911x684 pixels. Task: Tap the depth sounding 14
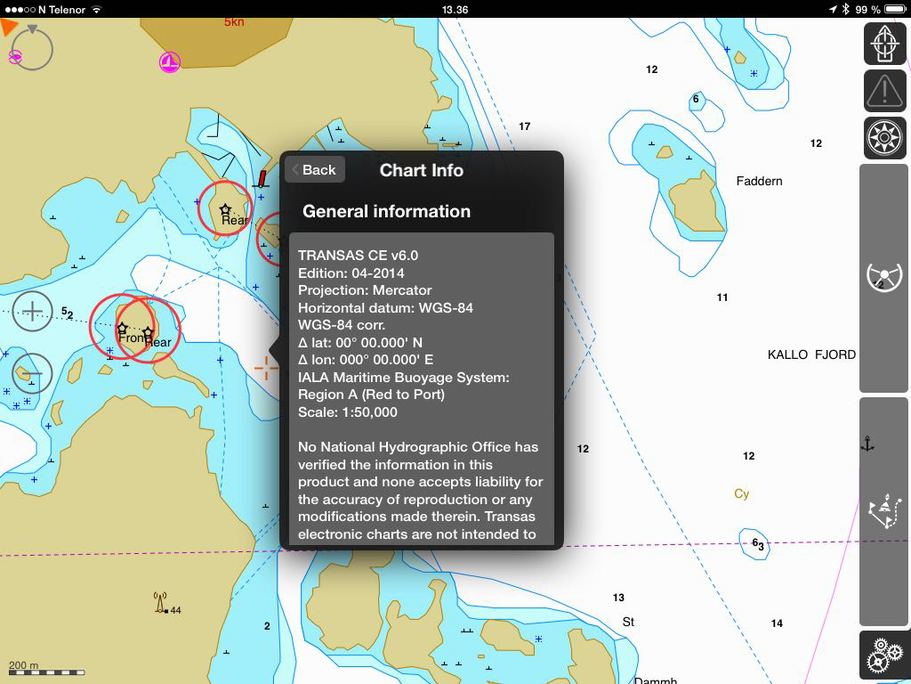(777, 624)
